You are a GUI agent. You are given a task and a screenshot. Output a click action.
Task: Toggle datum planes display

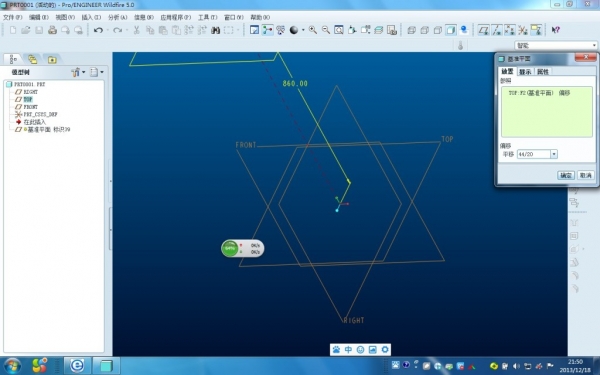[484, 30]
